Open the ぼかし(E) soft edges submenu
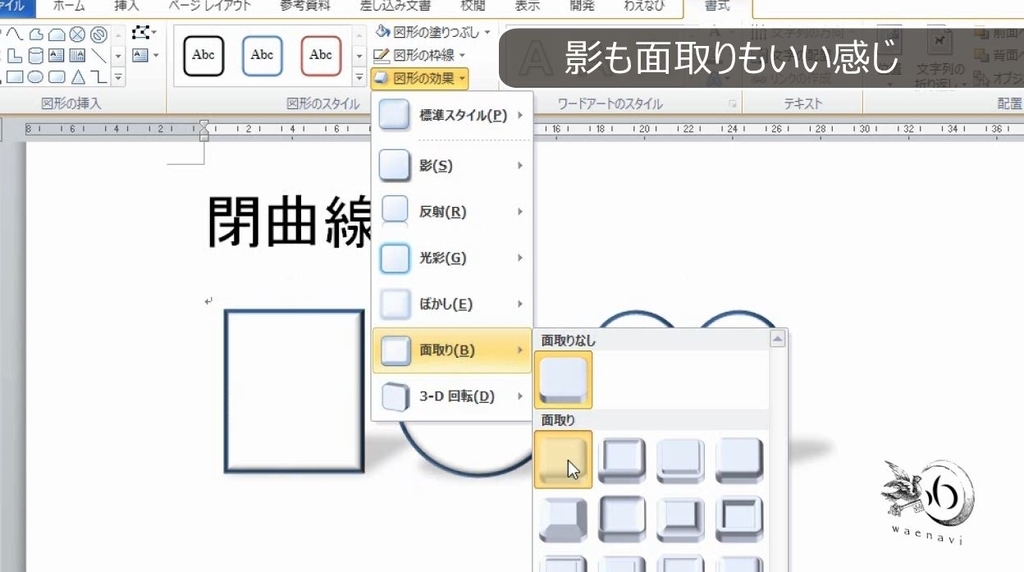Viewport: 1024px width, 572px height. pos(451,304)
